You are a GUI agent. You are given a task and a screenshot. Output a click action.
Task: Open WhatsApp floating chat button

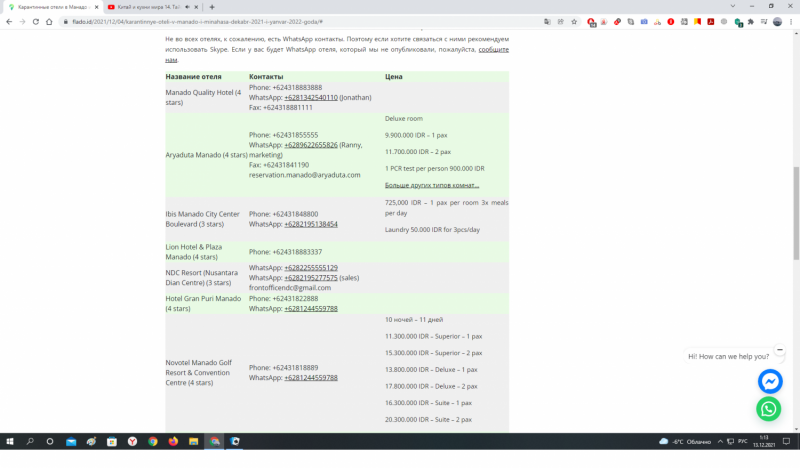tap(768, 409)
